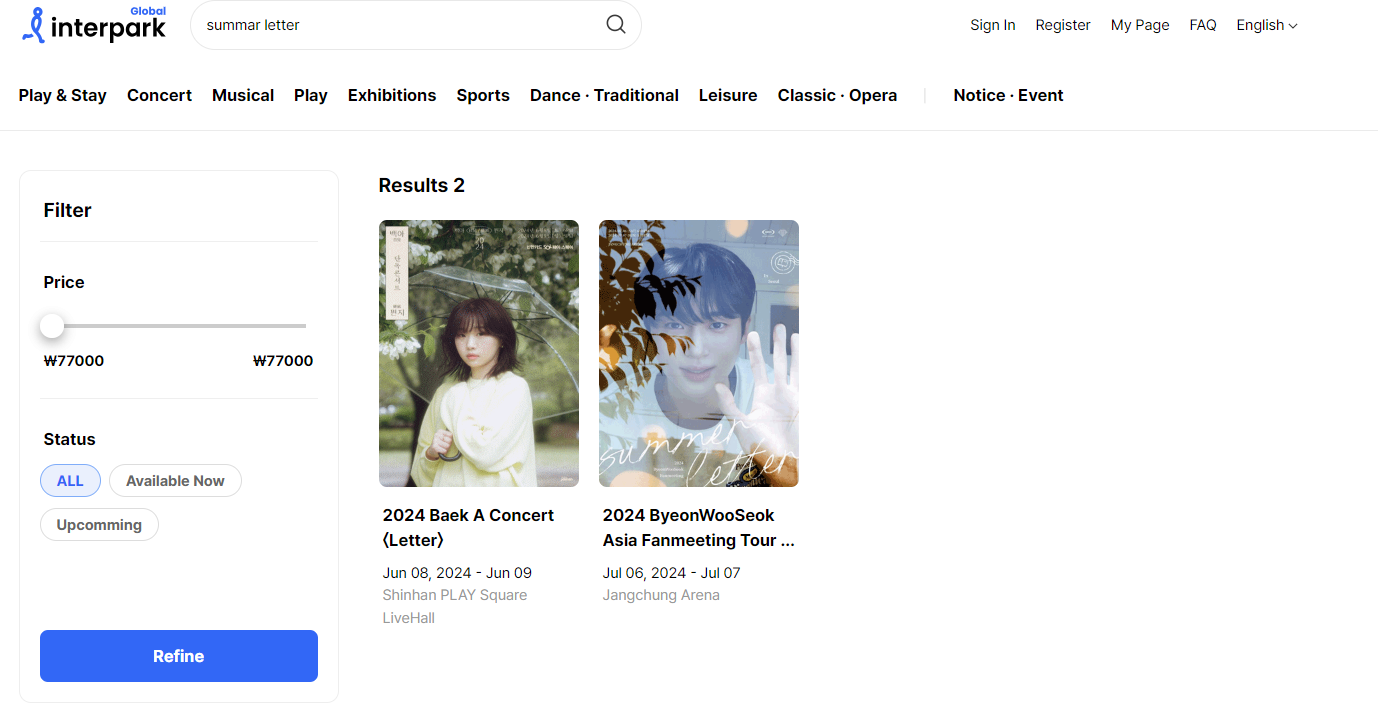
Task: Expand the English language dropdown
Action: coord(1267,25)
